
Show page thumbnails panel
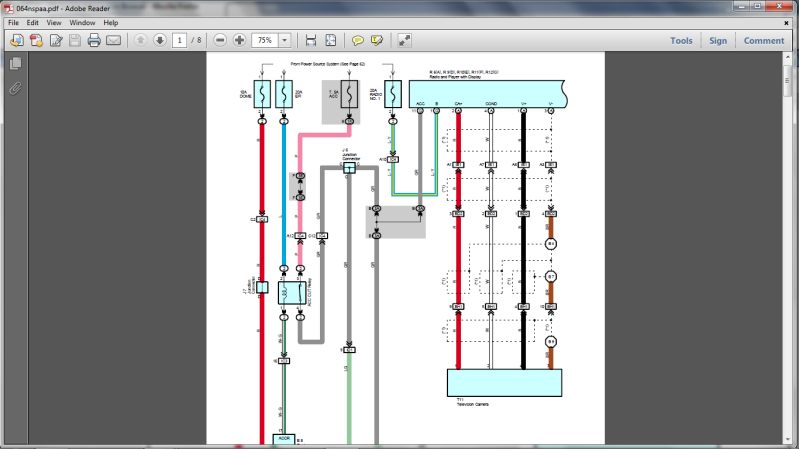15,63
